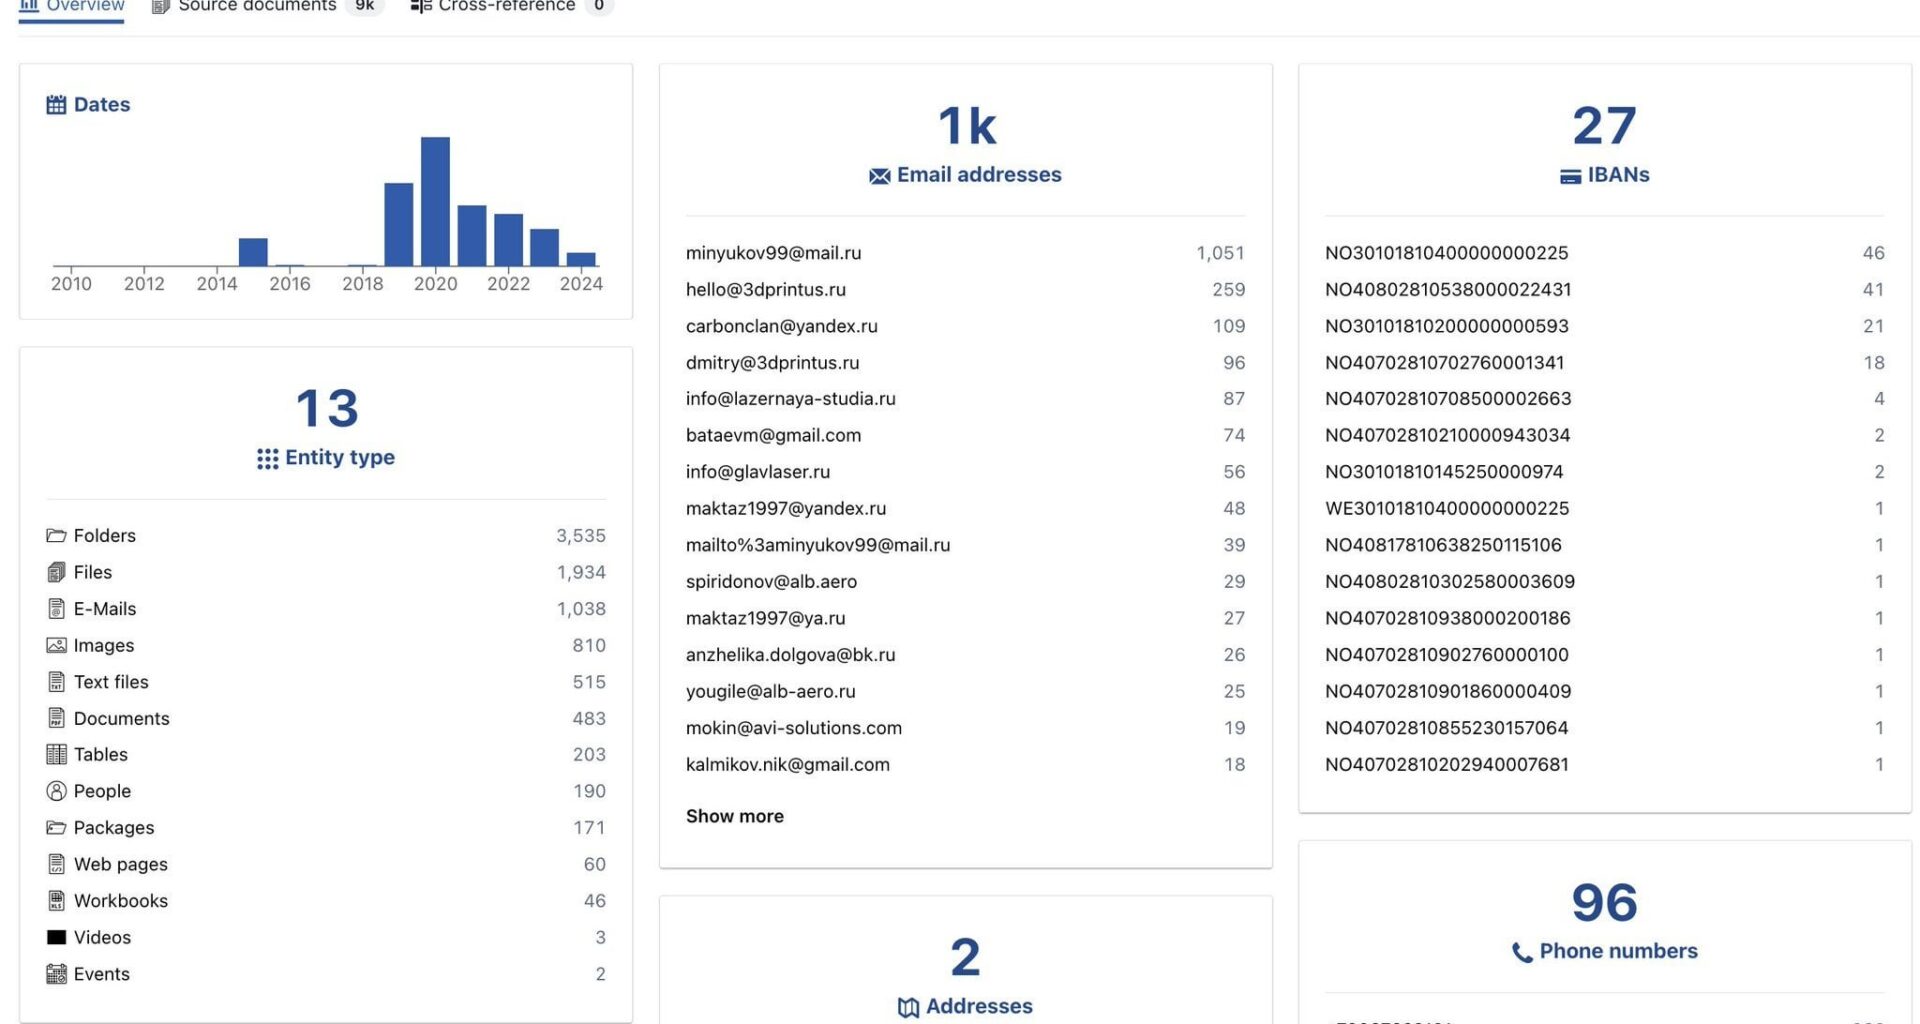Click the E-Mails entity icon
Viewport: 1920px width, 1024px height.
click(x=56, y=609)
